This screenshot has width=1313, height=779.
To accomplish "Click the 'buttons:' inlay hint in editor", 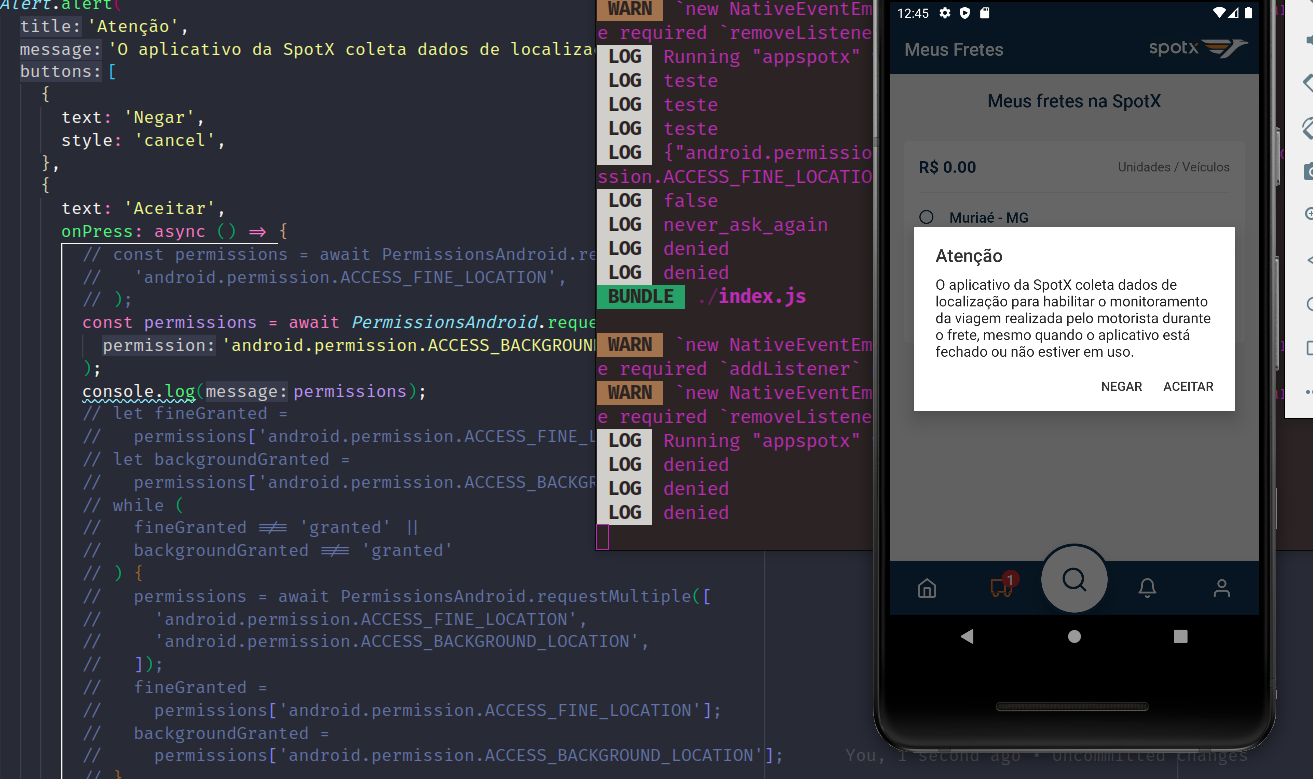I will (x=61, y=72).
